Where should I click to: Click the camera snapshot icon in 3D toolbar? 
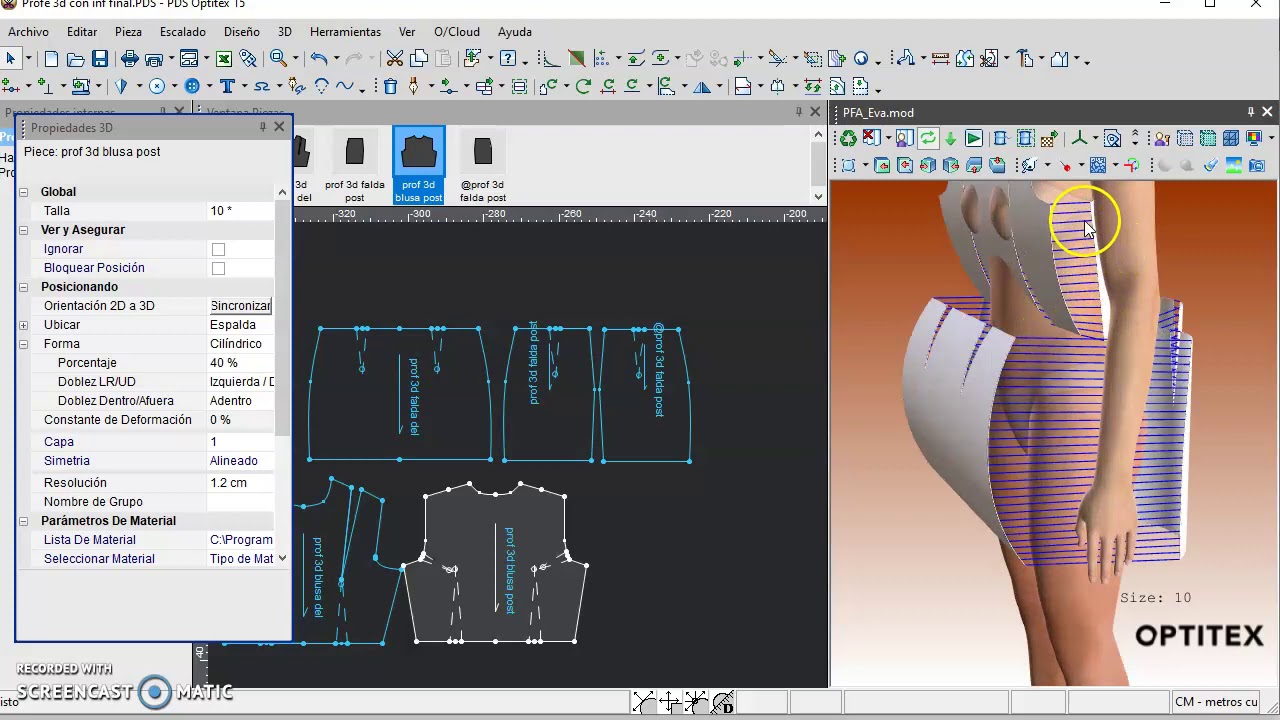coord(1257,165)
